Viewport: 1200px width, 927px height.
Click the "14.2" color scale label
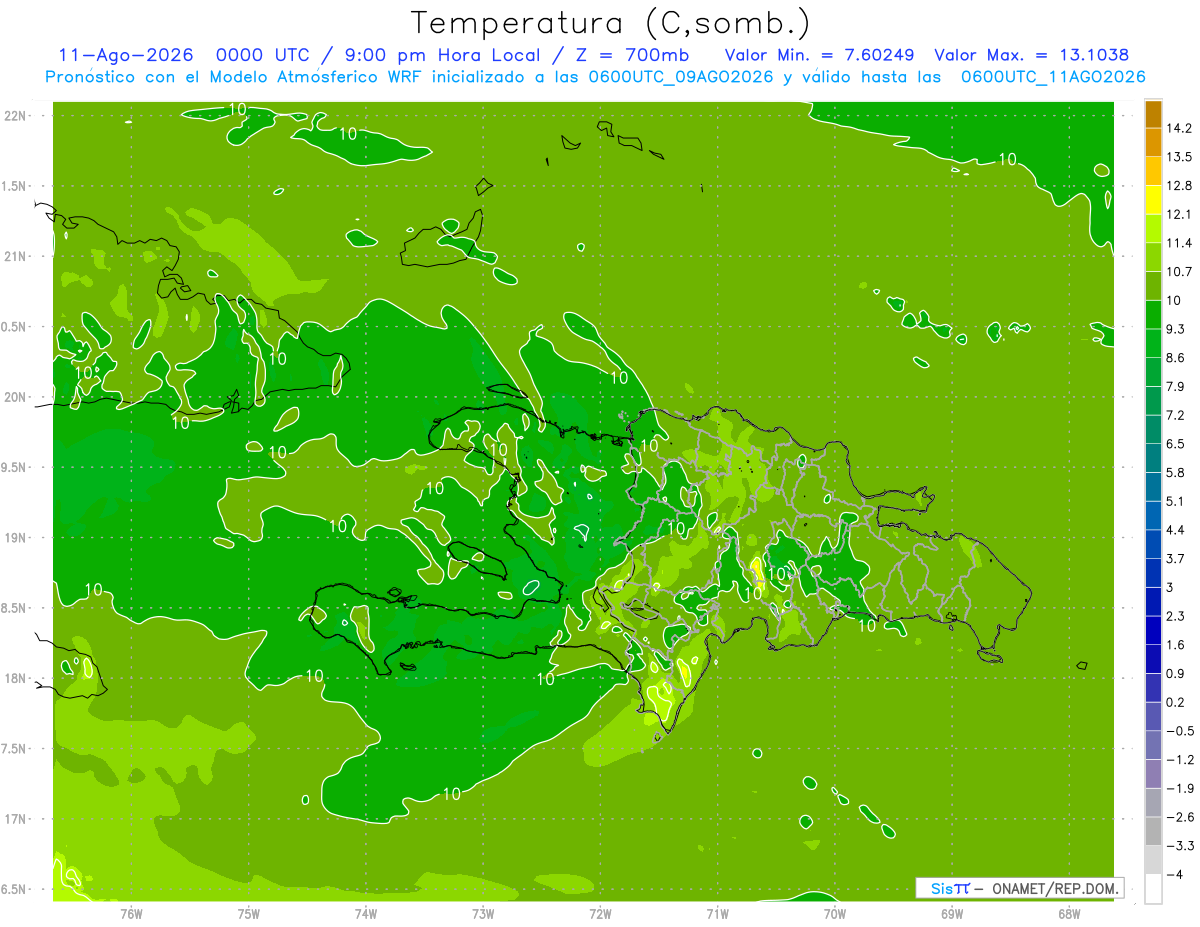tap(1178, 128)
